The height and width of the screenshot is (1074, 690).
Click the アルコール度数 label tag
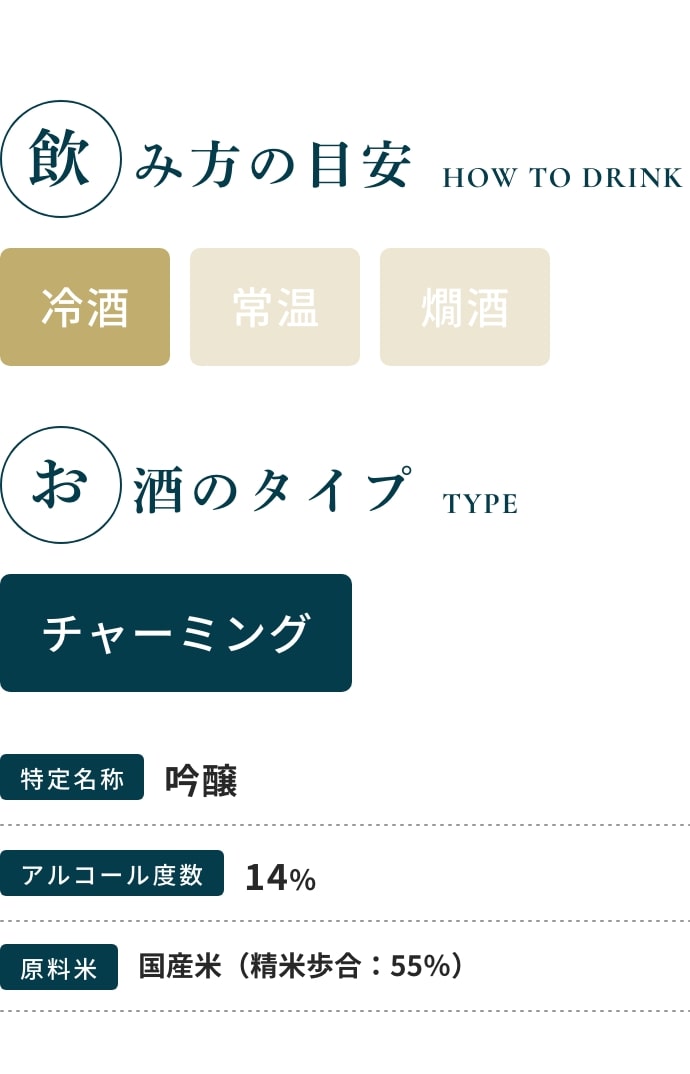click(112, 873)
